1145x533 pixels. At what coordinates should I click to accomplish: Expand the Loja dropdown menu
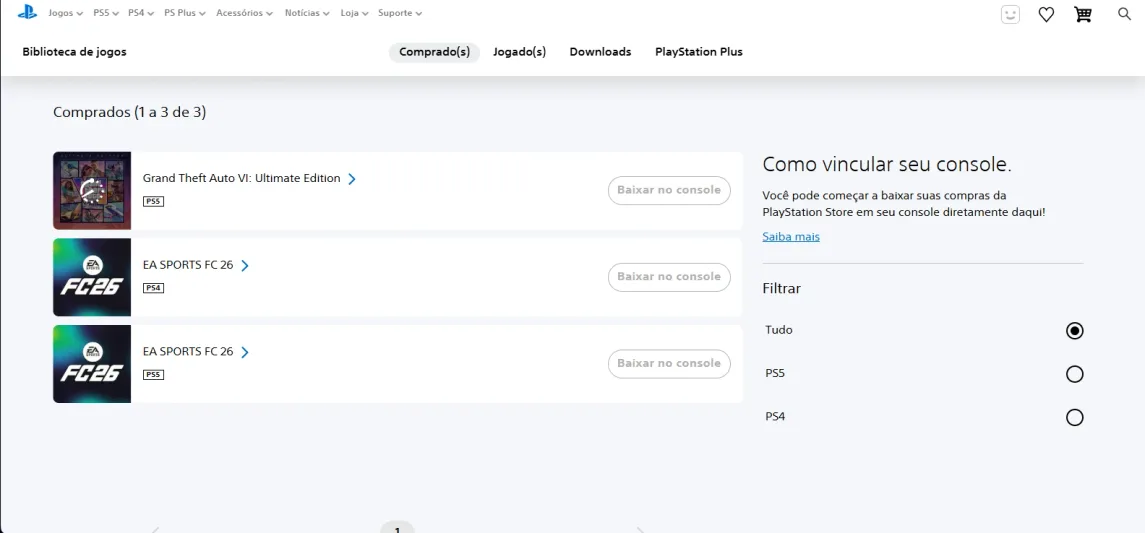pyautogui.click(x=354, y=13)
